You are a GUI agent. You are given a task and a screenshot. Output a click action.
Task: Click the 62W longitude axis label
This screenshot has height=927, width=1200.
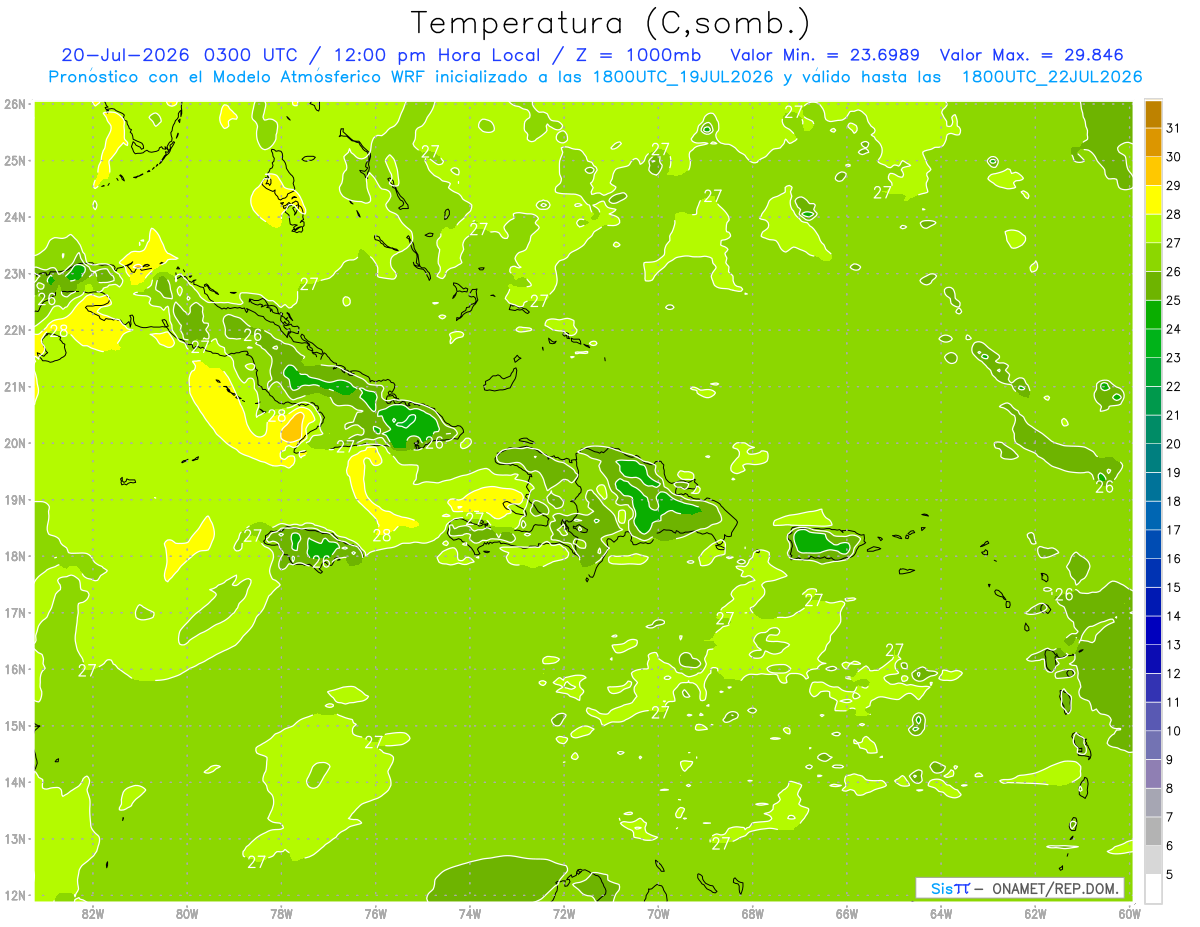point(1035,913)
